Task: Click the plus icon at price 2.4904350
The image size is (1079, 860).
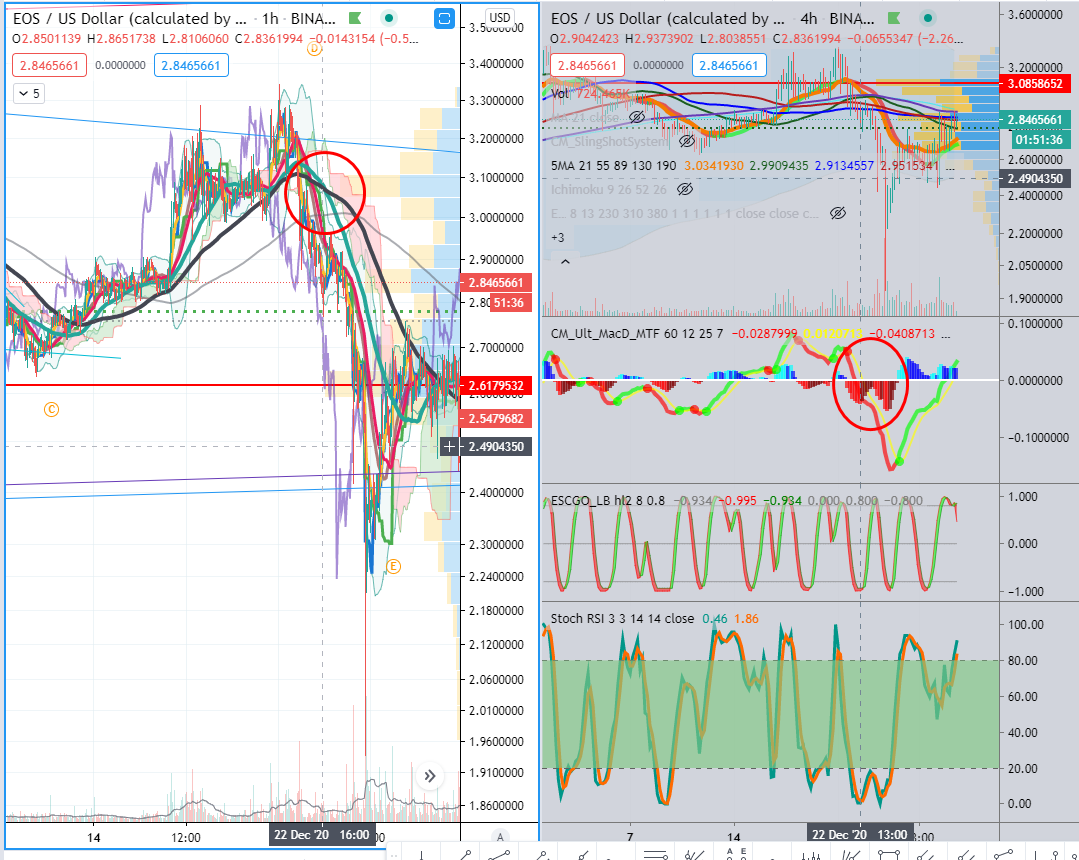Action: coord(449,447)
